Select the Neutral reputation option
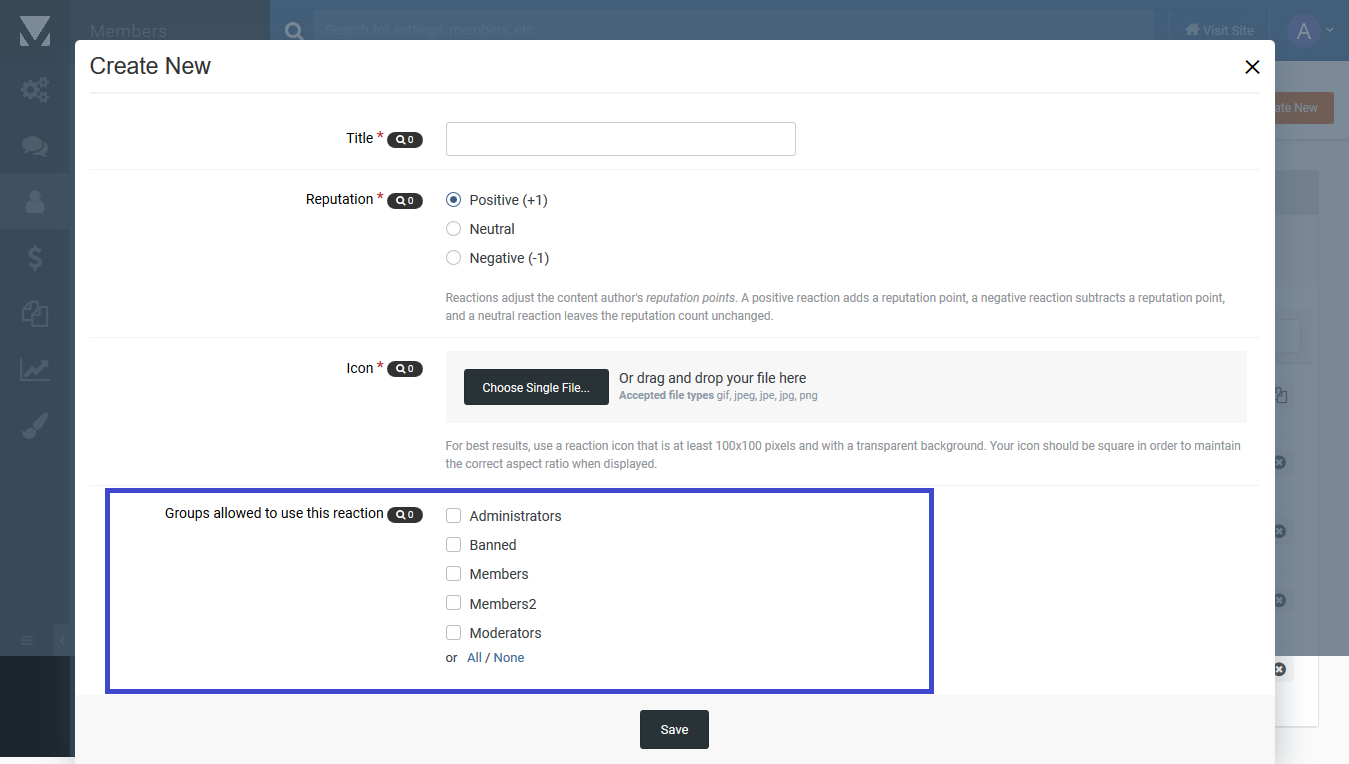 coord(454,229)
